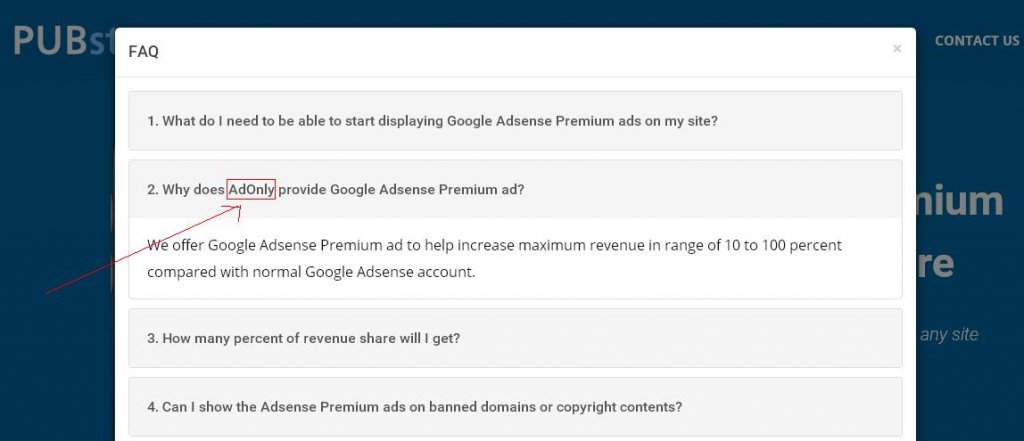Close the FAQ dialog with the × button
This screenshot has height=441, width=1024.
point(897,48)
